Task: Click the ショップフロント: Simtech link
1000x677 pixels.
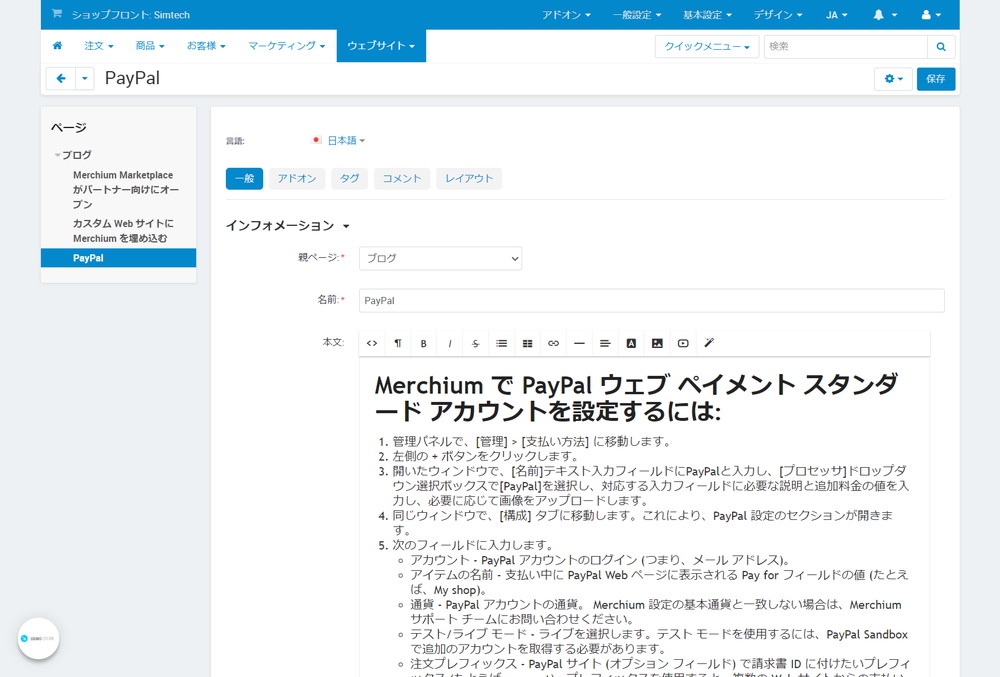Action: 131,15
